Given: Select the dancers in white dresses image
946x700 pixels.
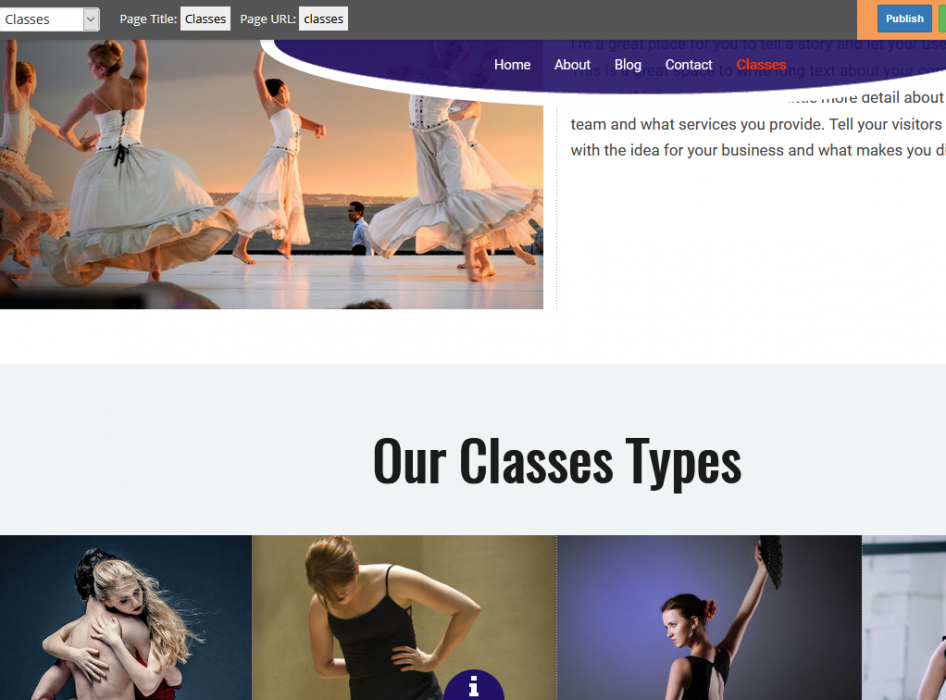Looking at the screenshot, I should (271, 174).
